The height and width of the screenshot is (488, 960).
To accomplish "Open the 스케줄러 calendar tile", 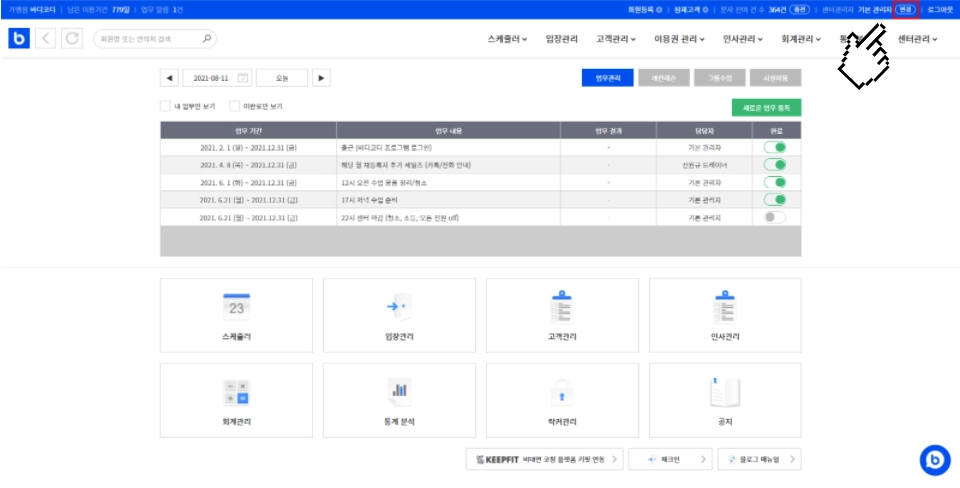I will [236, 315].
